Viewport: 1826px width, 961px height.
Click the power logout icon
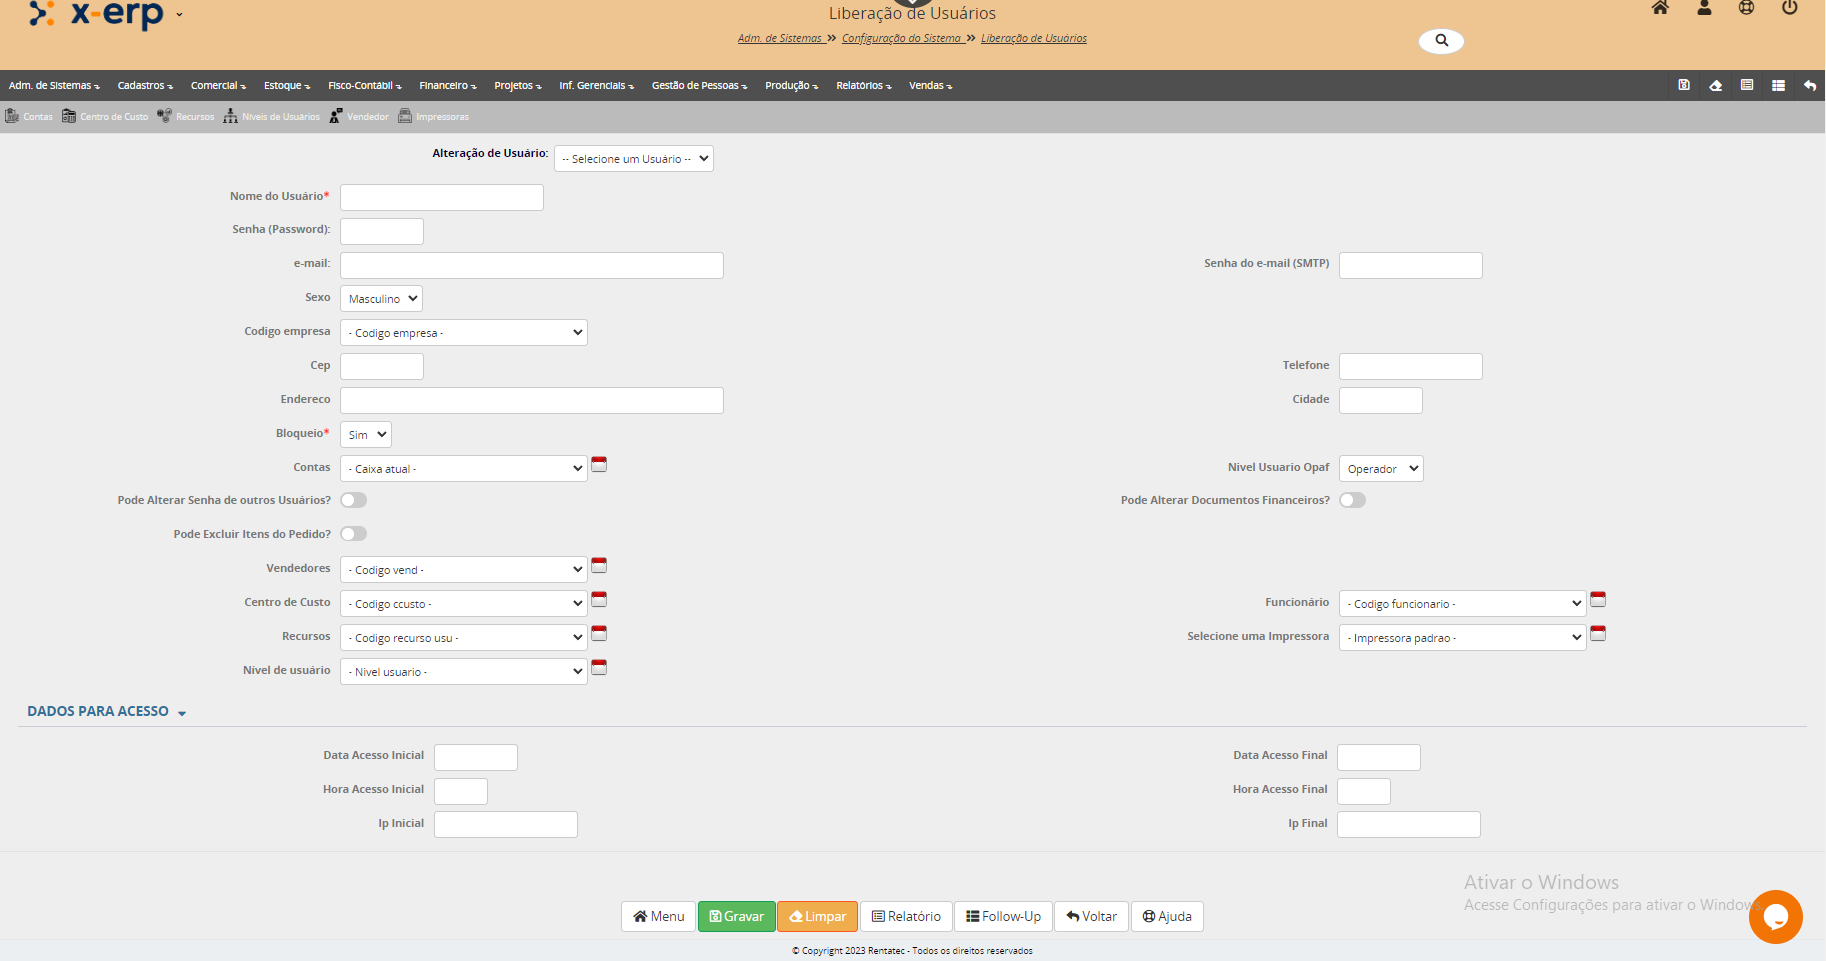(x=1789, y=8)
